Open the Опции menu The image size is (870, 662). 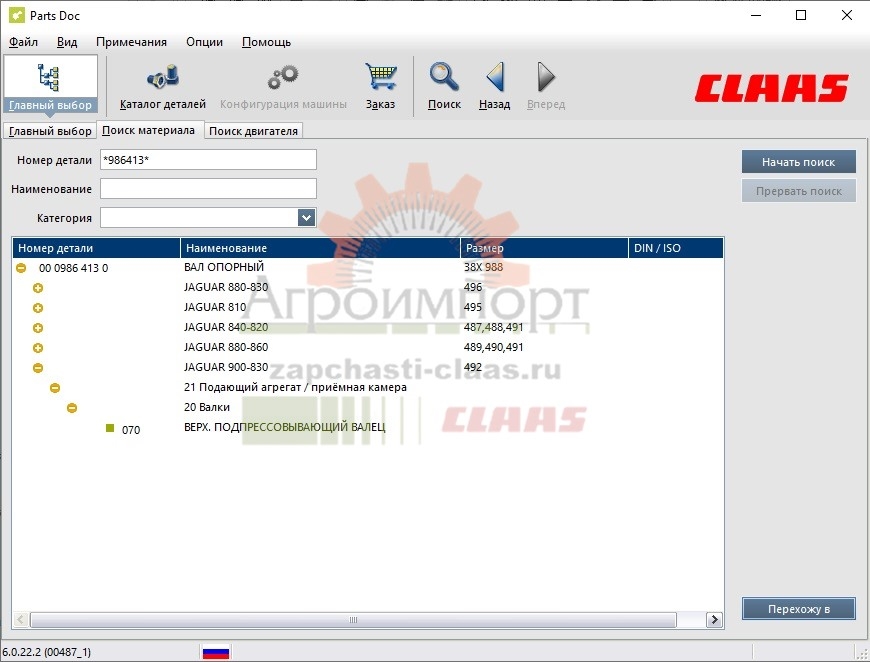[x=204, y=42]
